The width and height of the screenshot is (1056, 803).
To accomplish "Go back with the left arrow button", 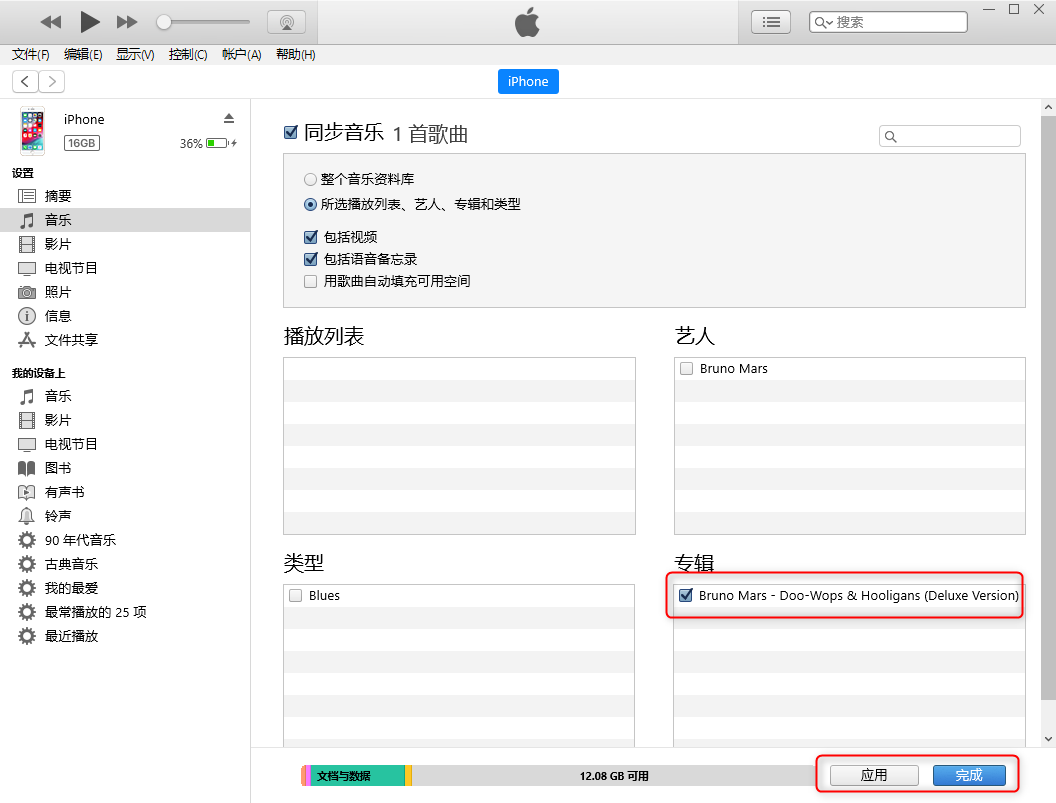I will [x=25, y=82].
